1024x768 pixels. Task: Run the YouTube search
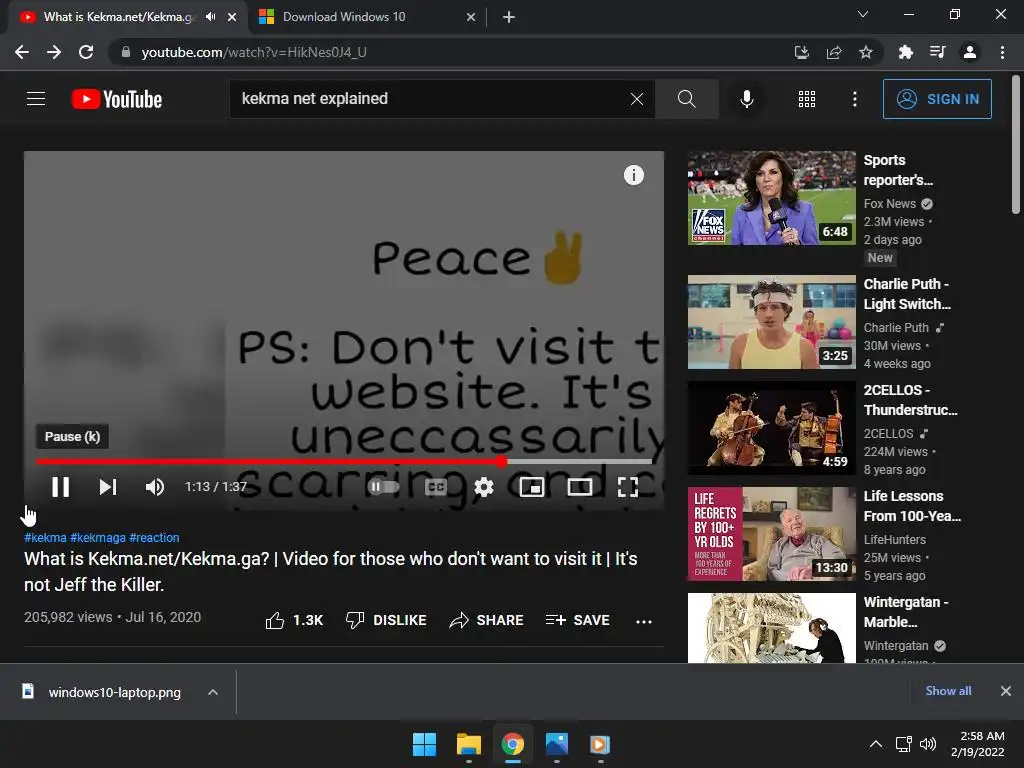pos(686,99)
